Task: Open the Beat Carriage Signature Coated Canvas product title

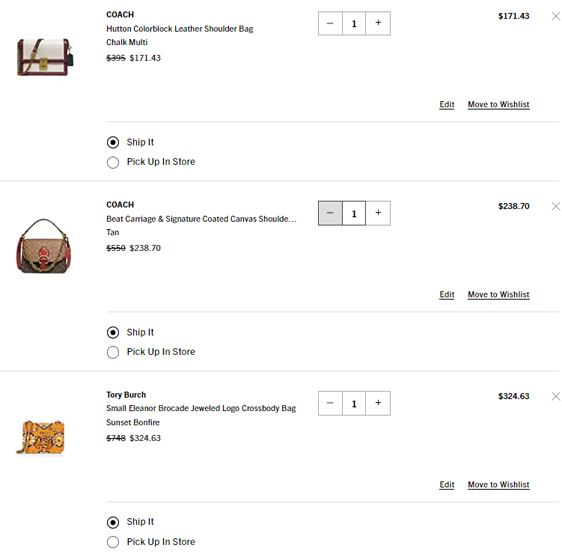Action: click(x=201, y=219)
